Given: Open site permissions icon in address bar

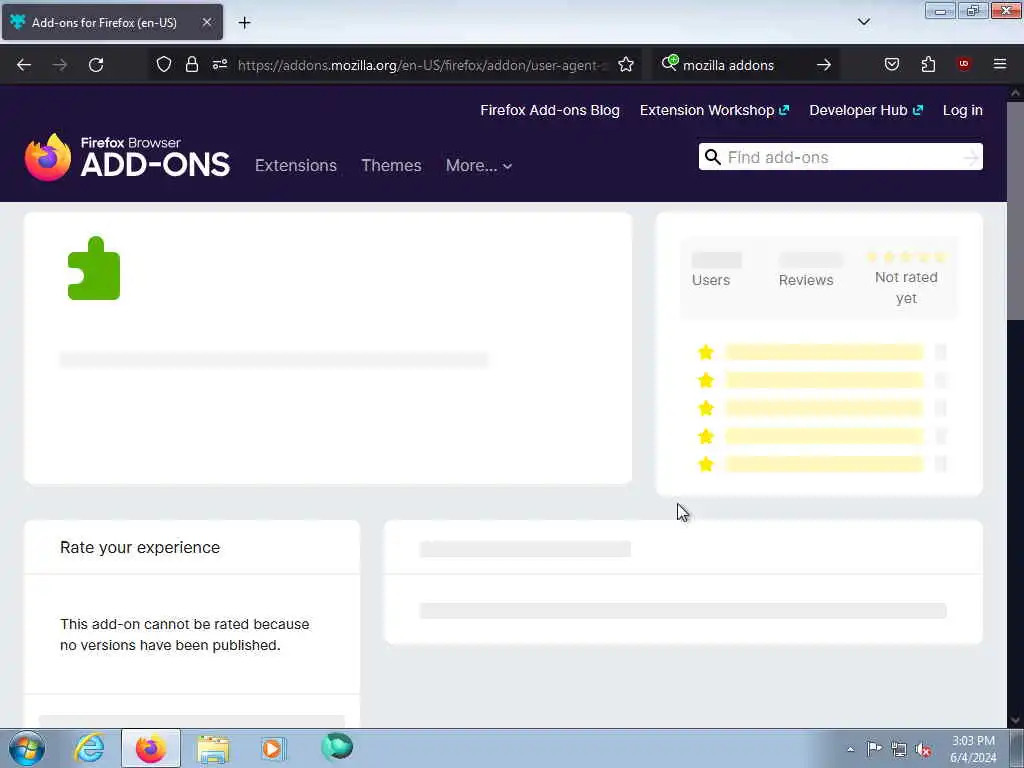Looking at the screenshot, I should (x=220, y=64).
